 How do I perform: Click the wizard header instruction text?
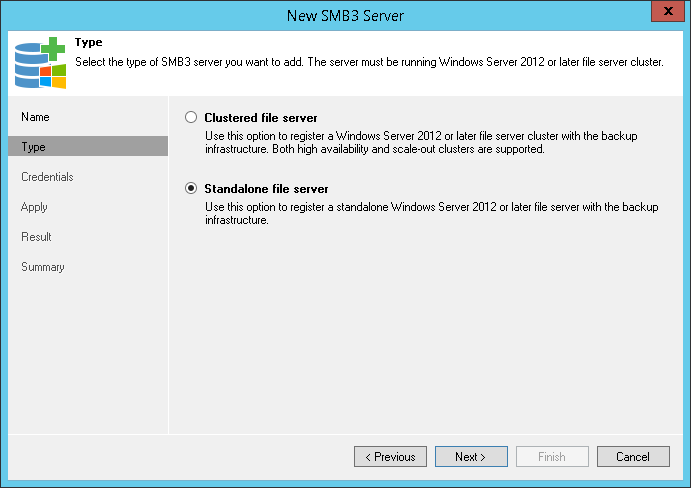point(369,62)
